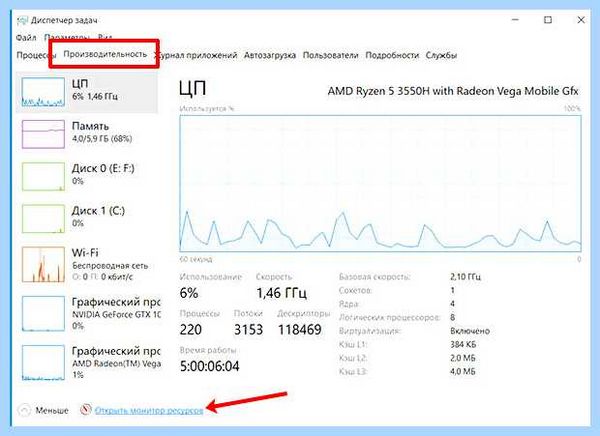Maximize the Task Manager window
This screenshot has width=600, height=436.
548,20
